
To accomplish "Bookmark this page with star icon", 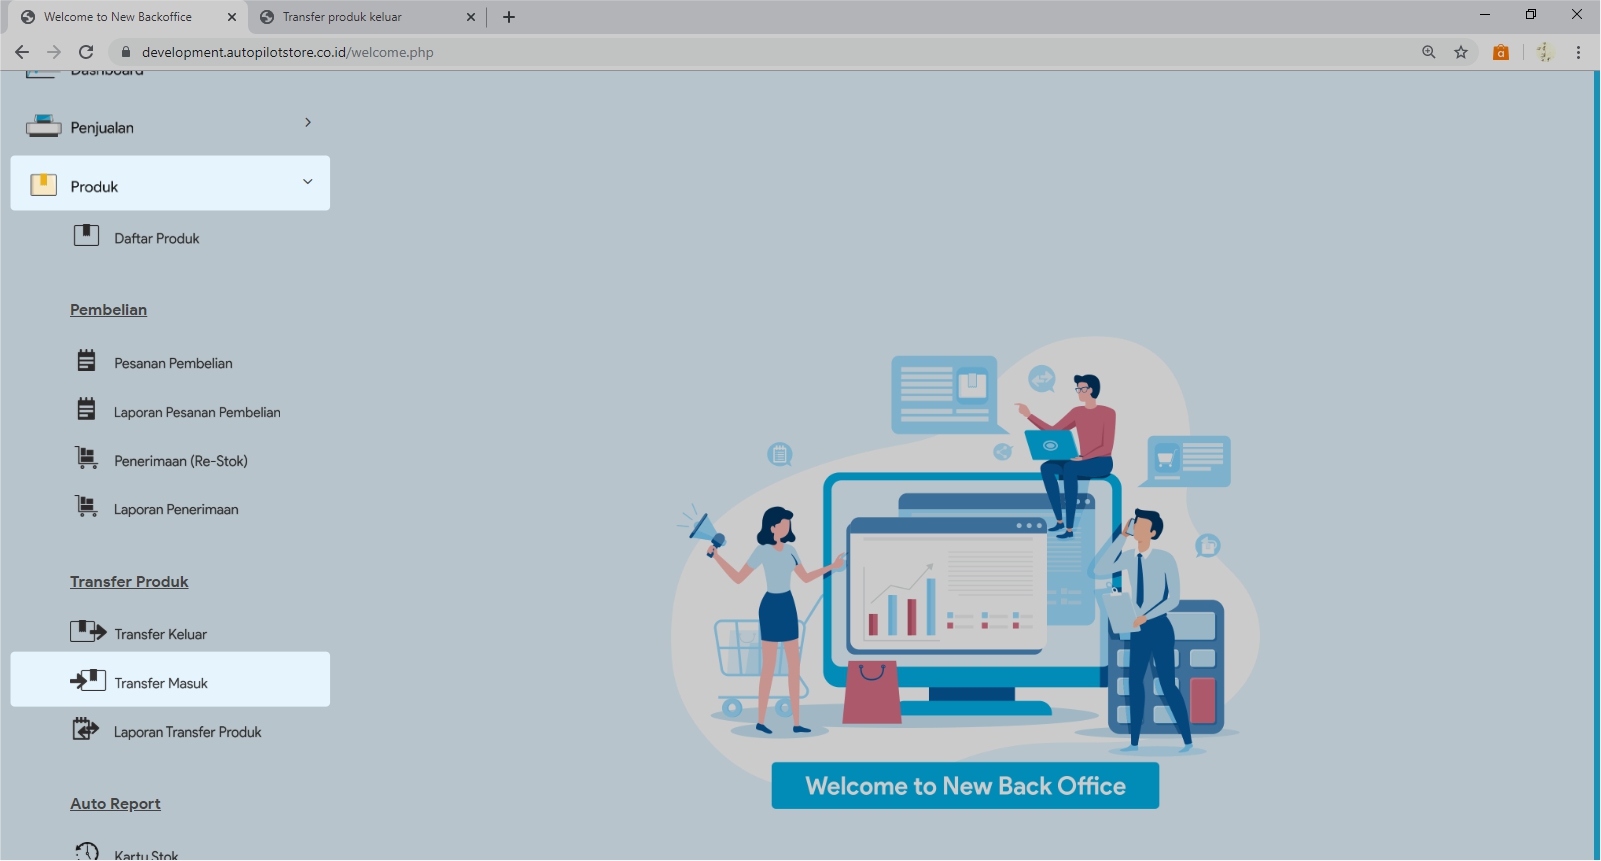I will 1461,52.
